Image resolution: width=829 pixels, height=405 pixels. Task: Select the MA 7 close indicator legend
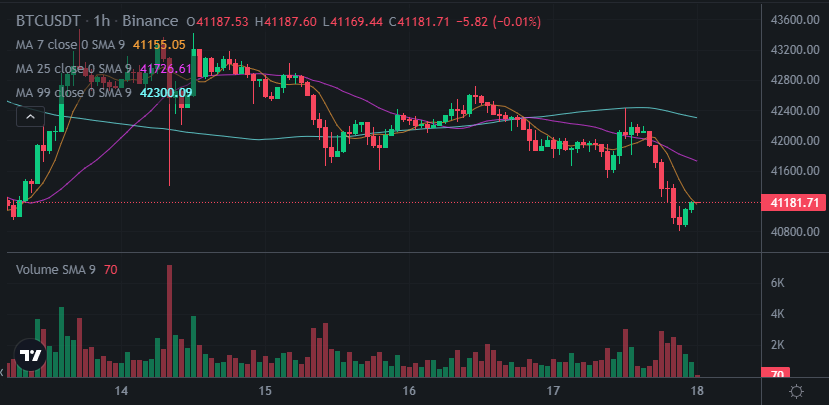[70, 45]
